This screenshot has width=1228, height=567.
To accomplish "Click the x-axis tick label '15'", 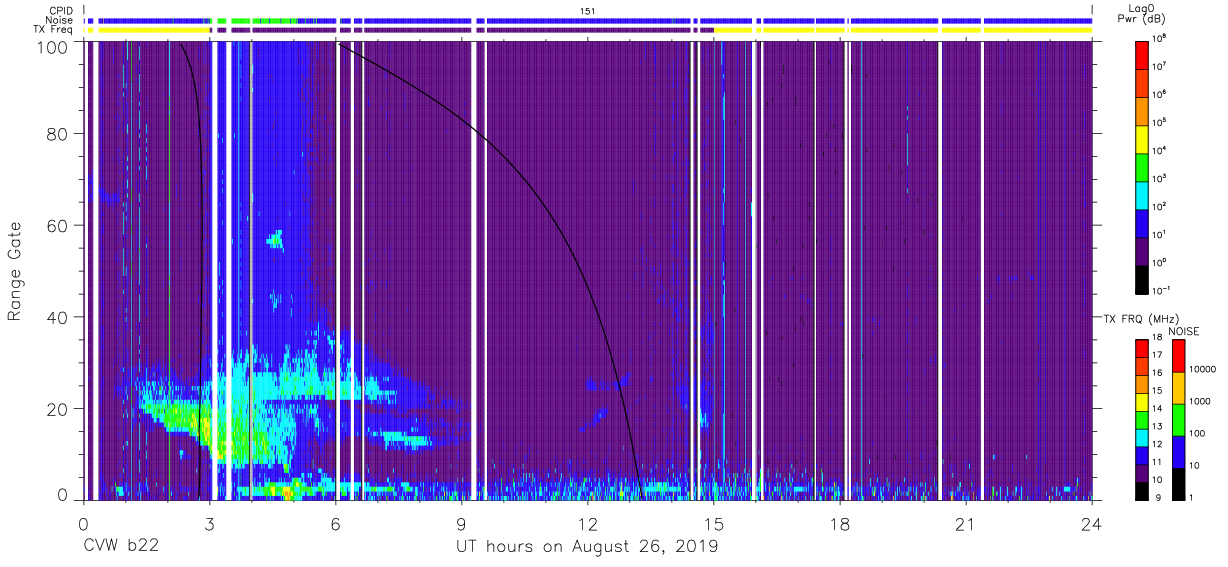I will click(x=714, y=525).
